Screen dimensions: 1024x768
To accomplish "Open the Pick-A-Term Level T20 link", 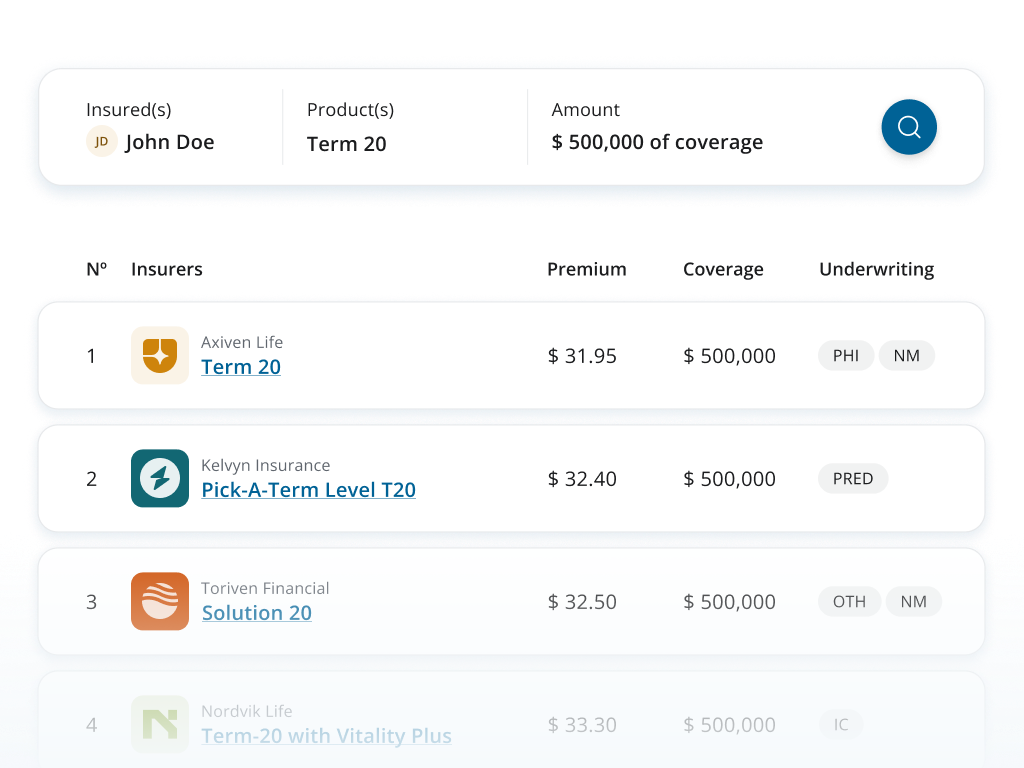I will 308,490.
